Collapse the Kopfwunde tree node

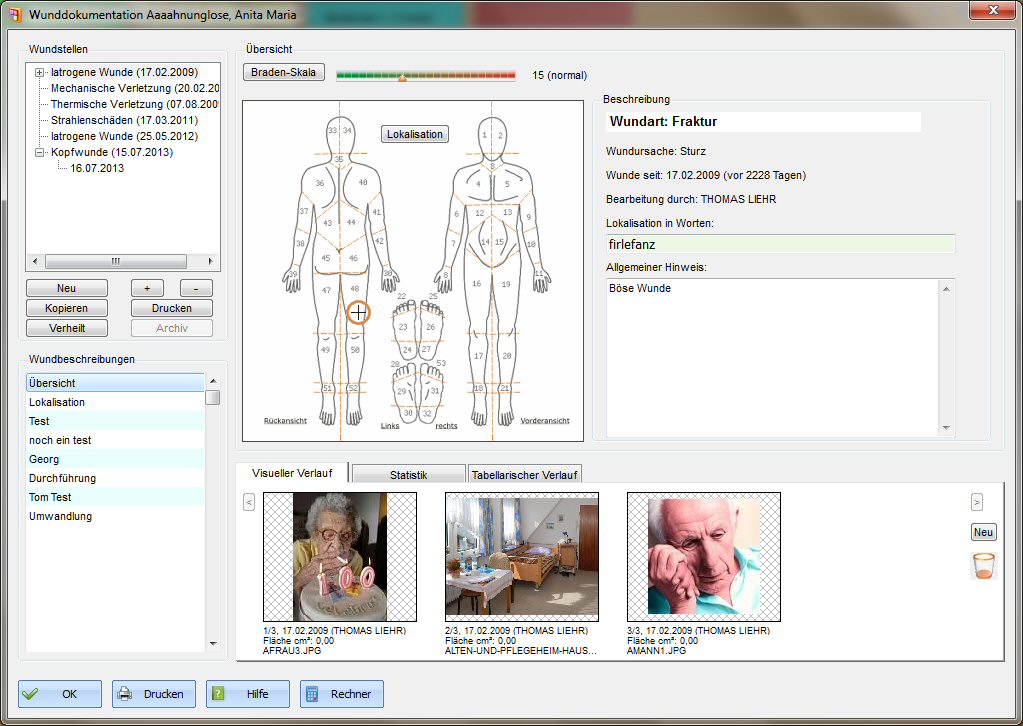click(40, 153)
